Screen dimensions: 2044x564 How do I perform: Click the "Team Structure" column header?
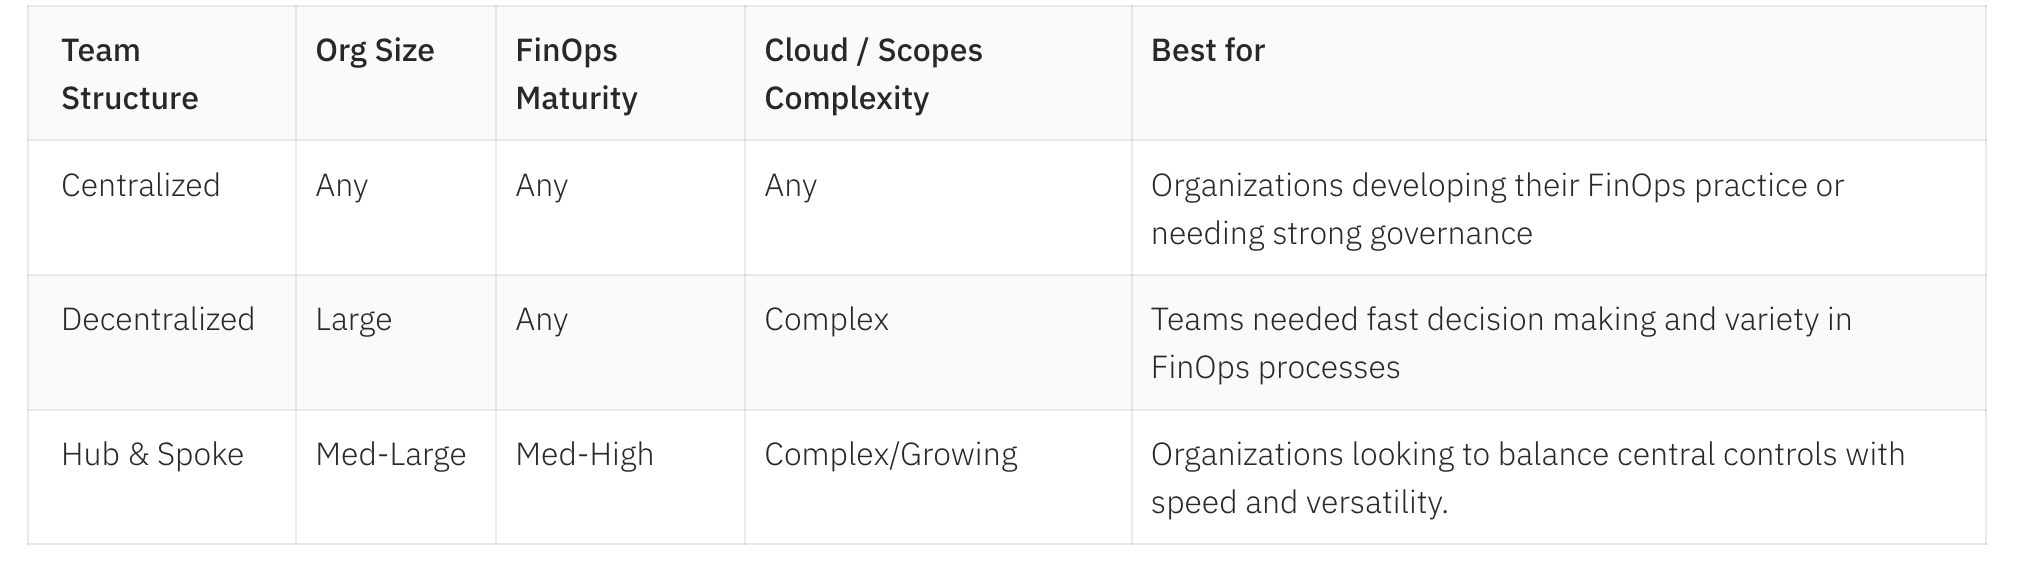130,74
